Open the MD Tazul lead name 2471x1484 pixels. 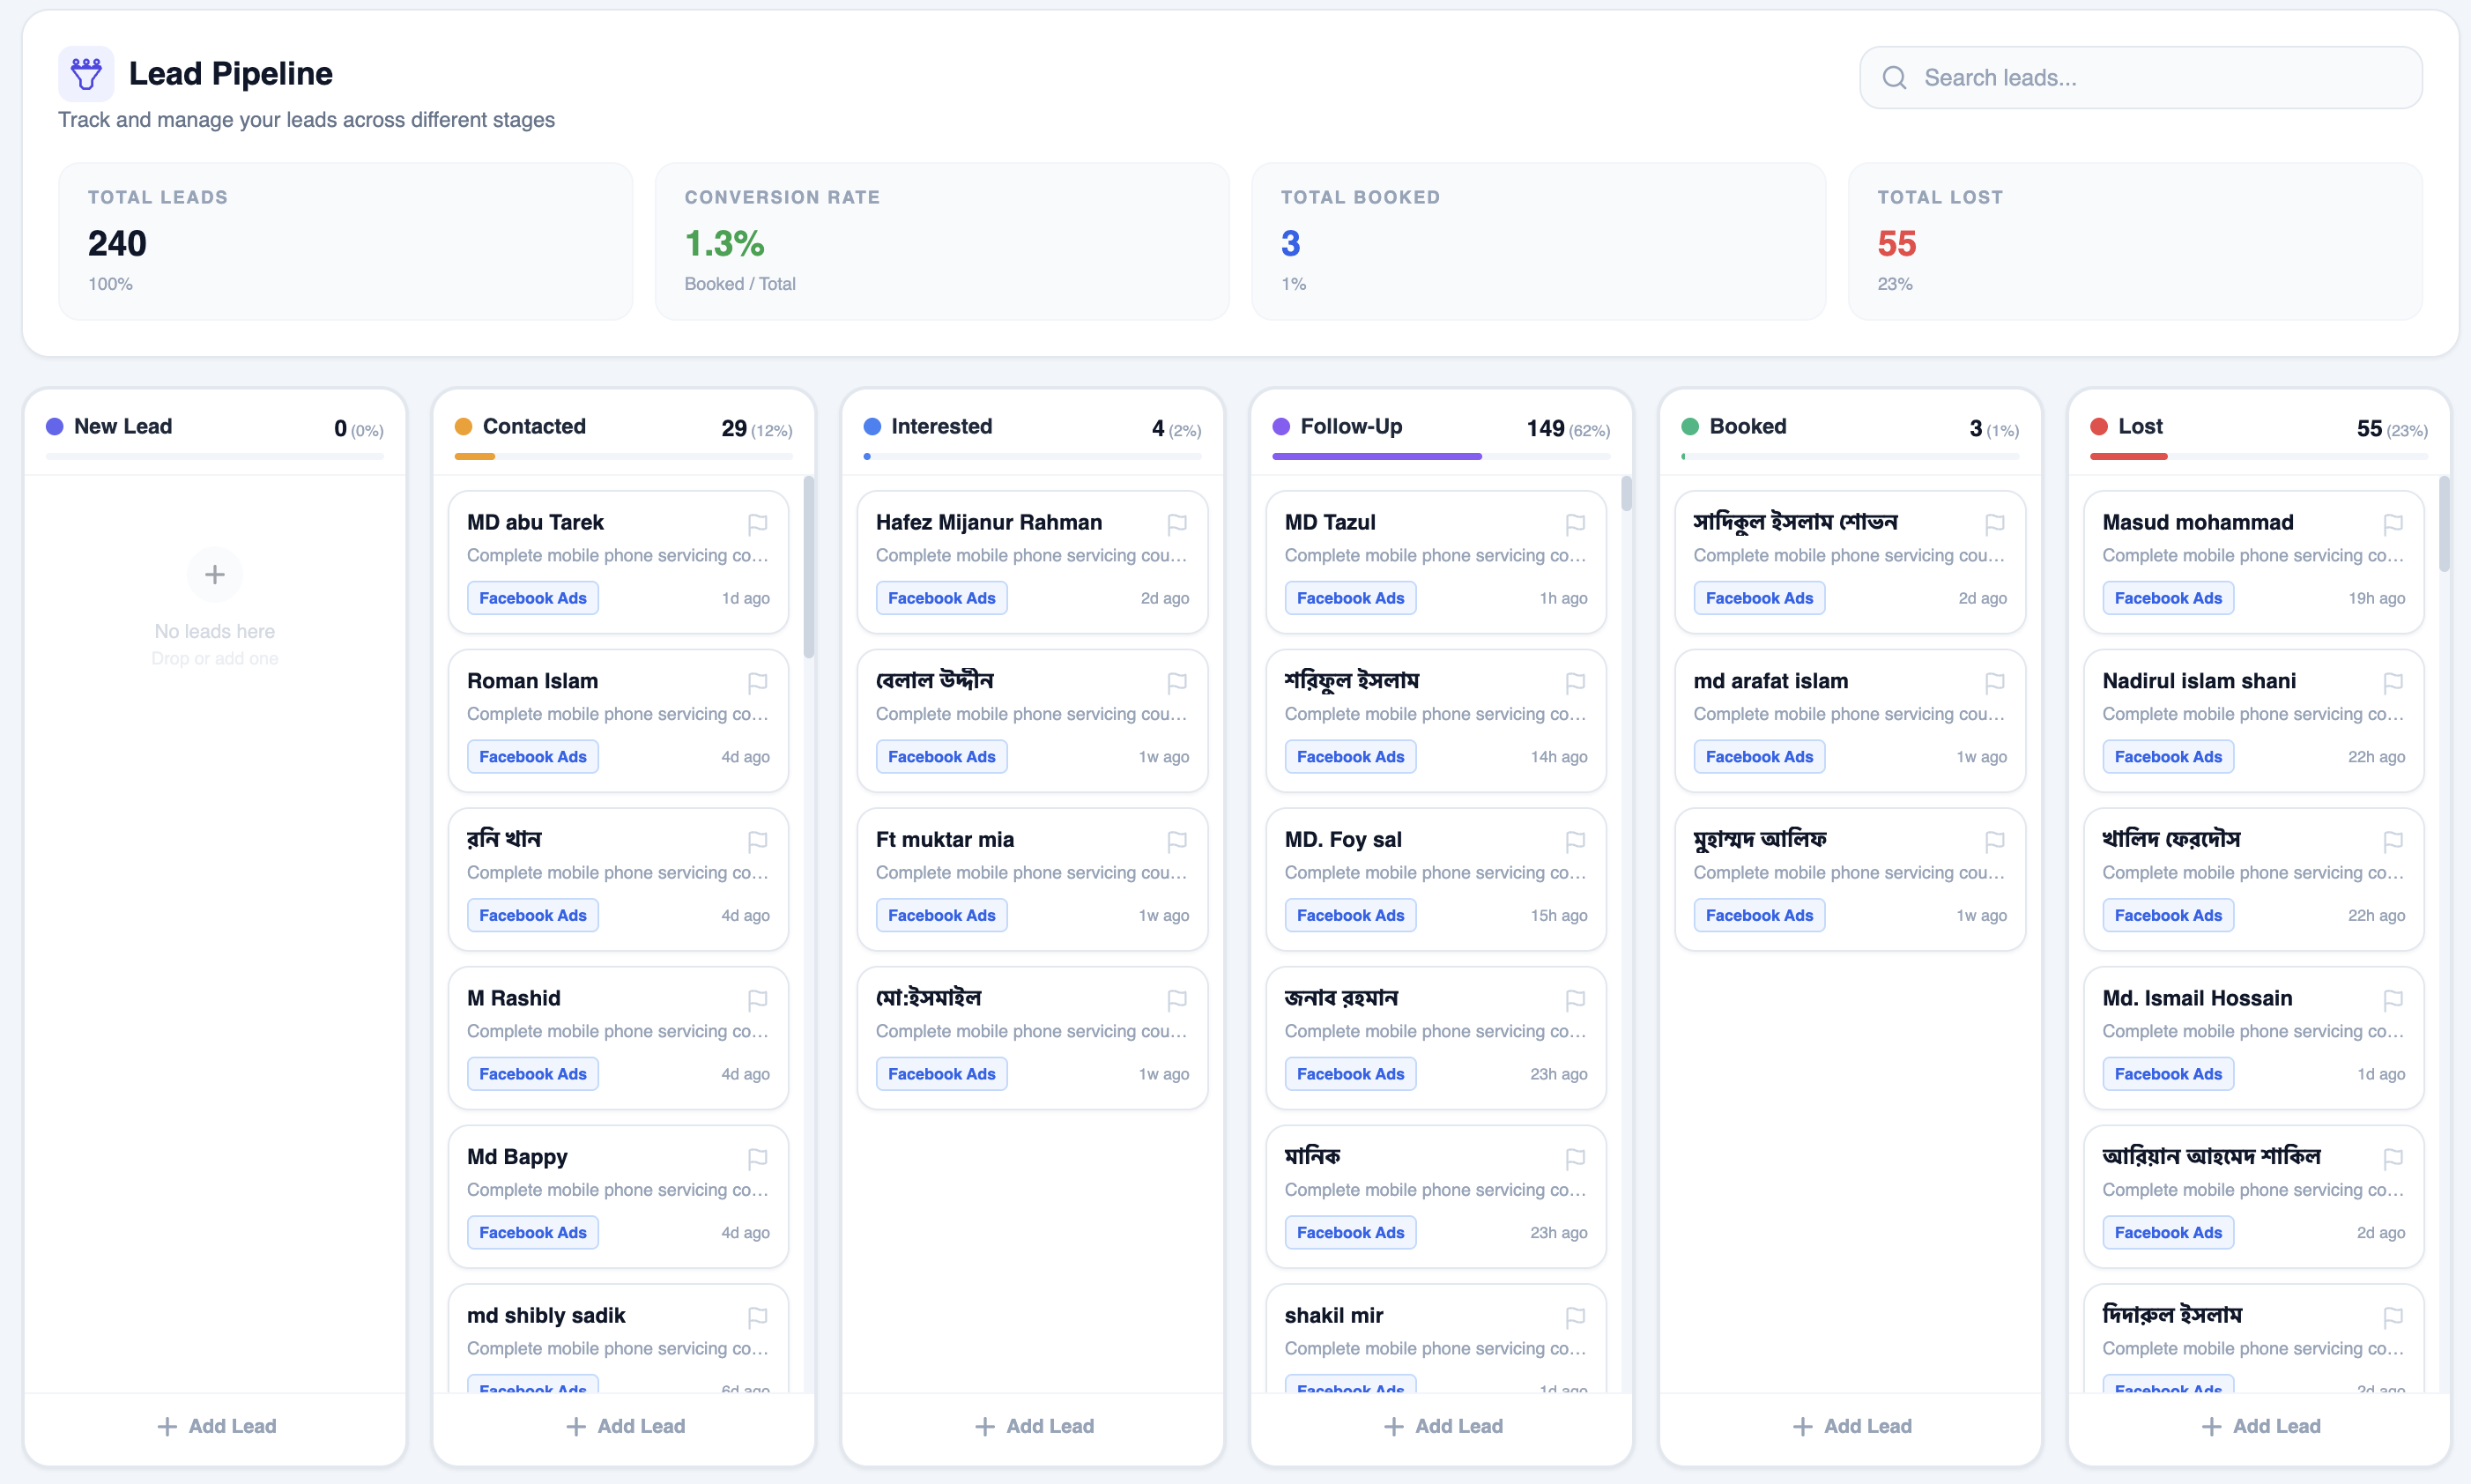[1330, 523]
